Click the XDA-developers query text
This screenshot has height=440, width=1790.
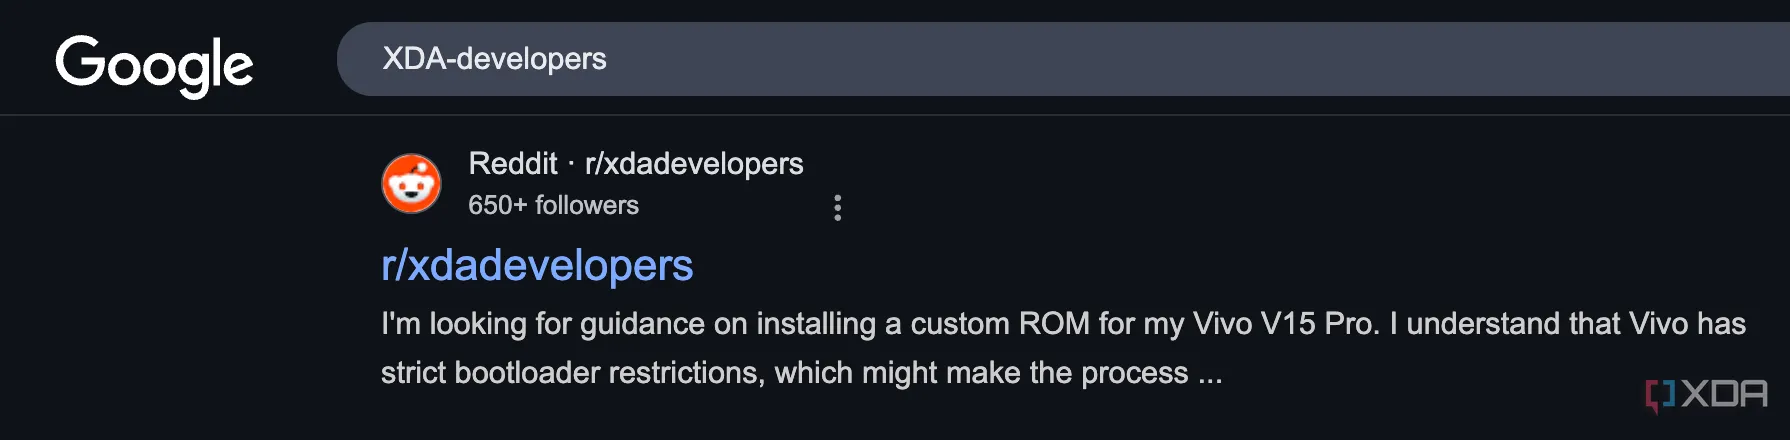(494, 59)
